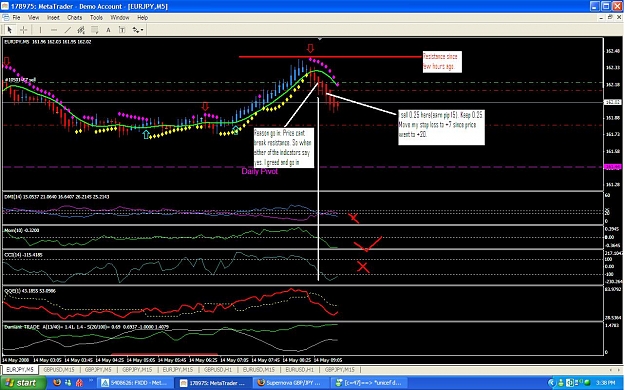Select the Vertical Line drawing tool
Image resolution: width=625 pixels, height=390 pixels.
coord(40,30)
